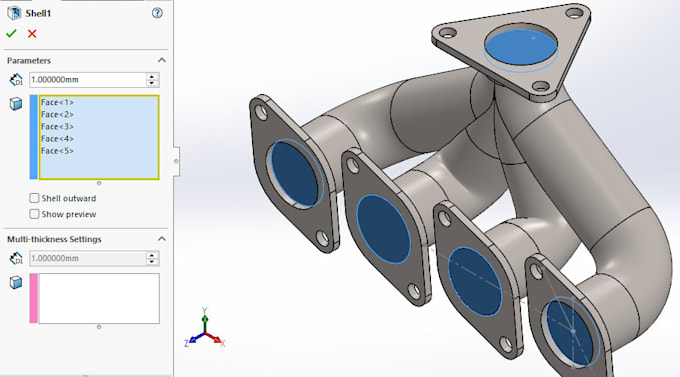Collapse the Multi-thickness Settings section
This screenshot has width=680, height=377.
click(x=162, y=239)
